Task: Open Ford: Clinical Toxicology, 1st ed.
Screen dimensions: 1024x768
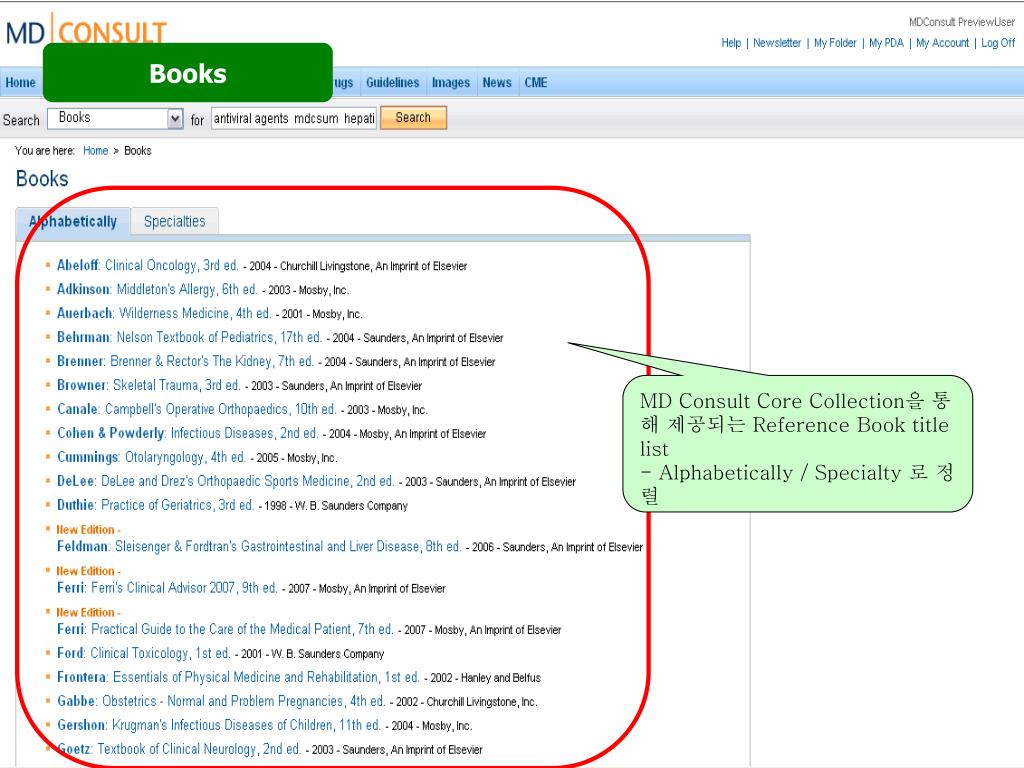Action: 144,653
